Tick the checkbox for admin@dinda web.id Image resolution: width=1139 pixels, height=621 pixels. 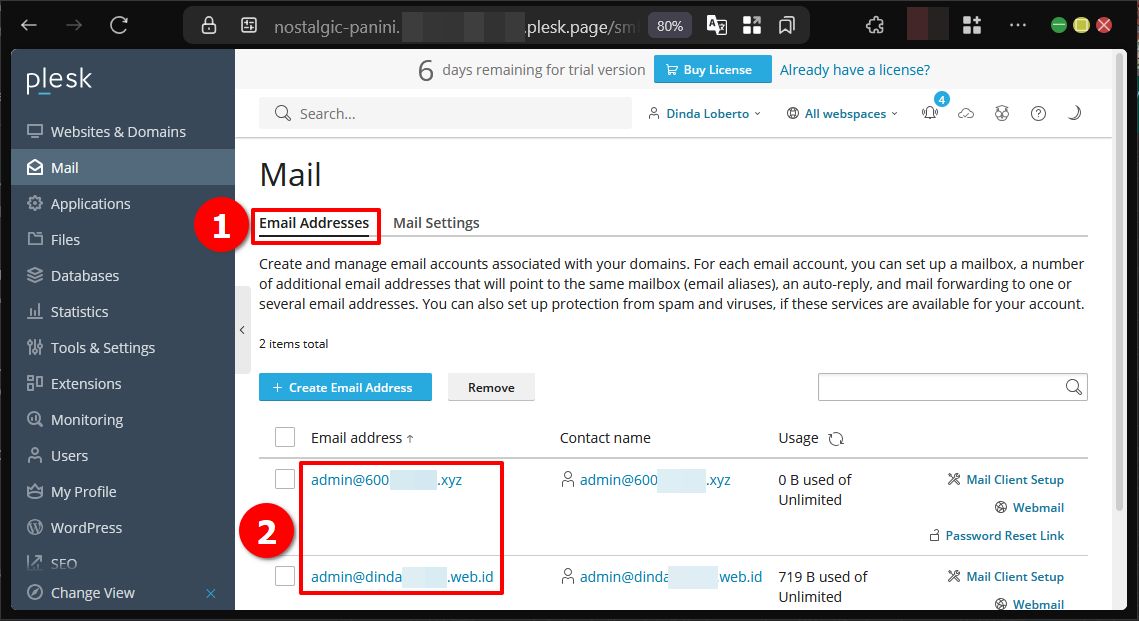pos(285,576)
